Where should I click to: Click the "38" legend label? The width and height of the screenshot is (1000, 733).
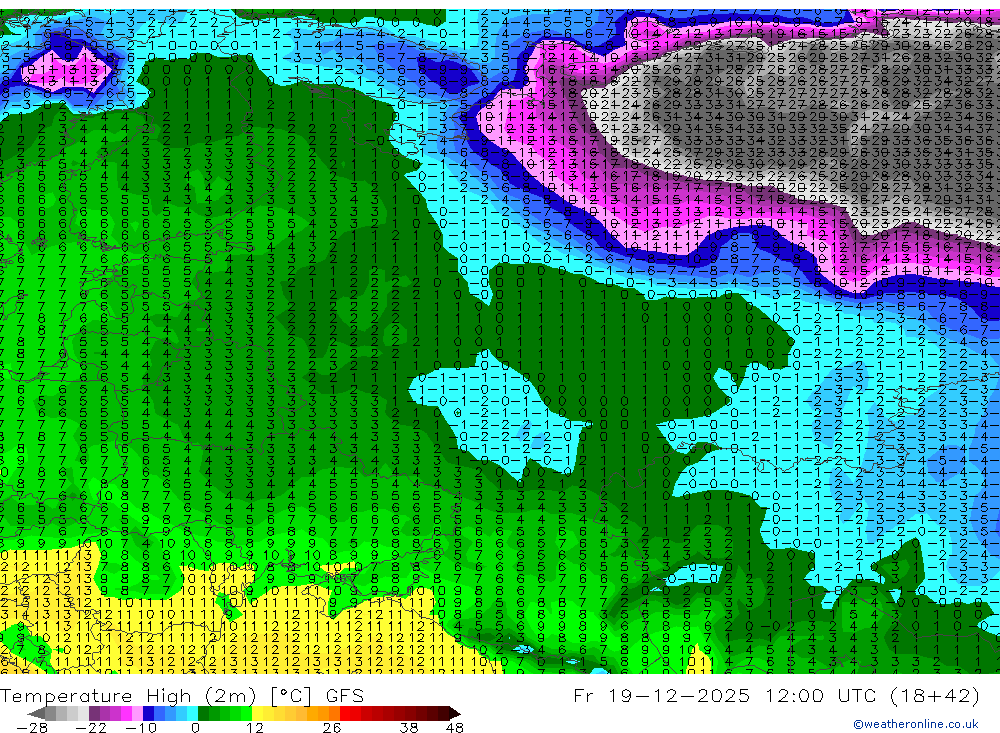coord(408,727)
